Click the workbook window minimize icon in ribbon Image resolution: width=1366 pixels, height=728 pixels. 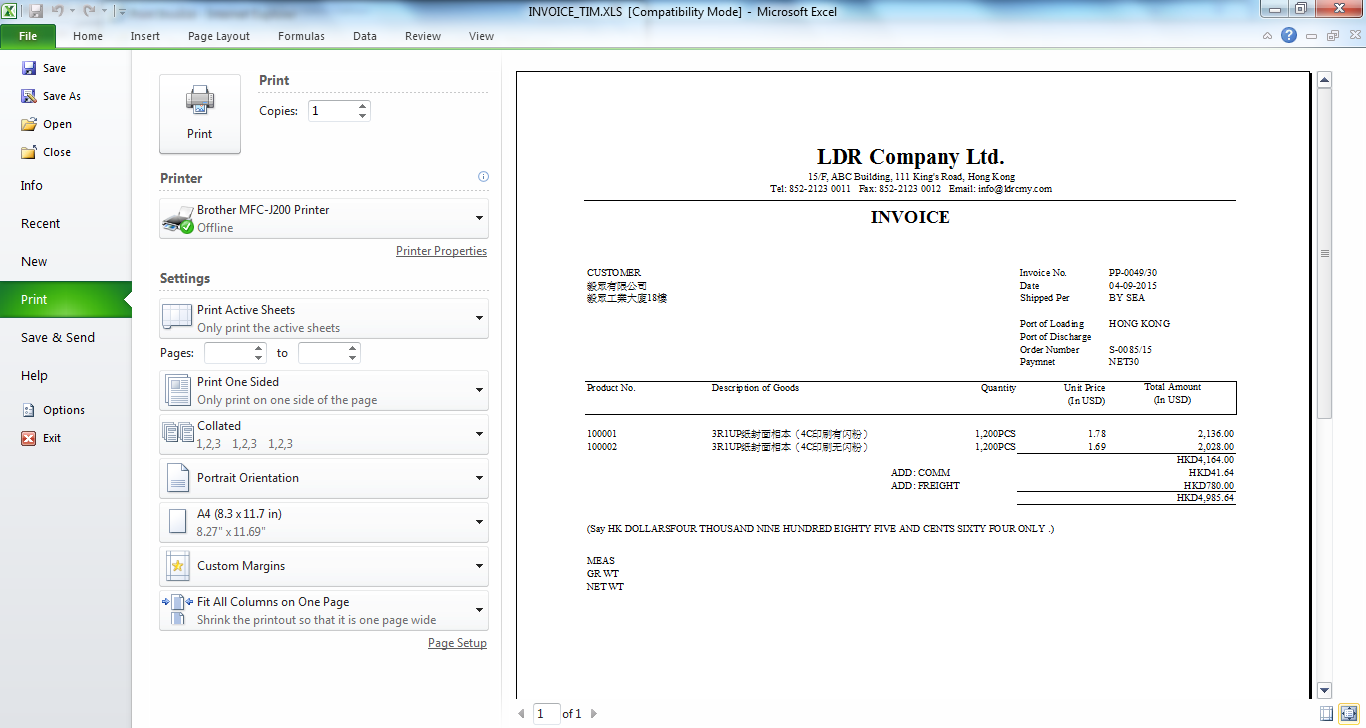click(x=1312, y=36)
